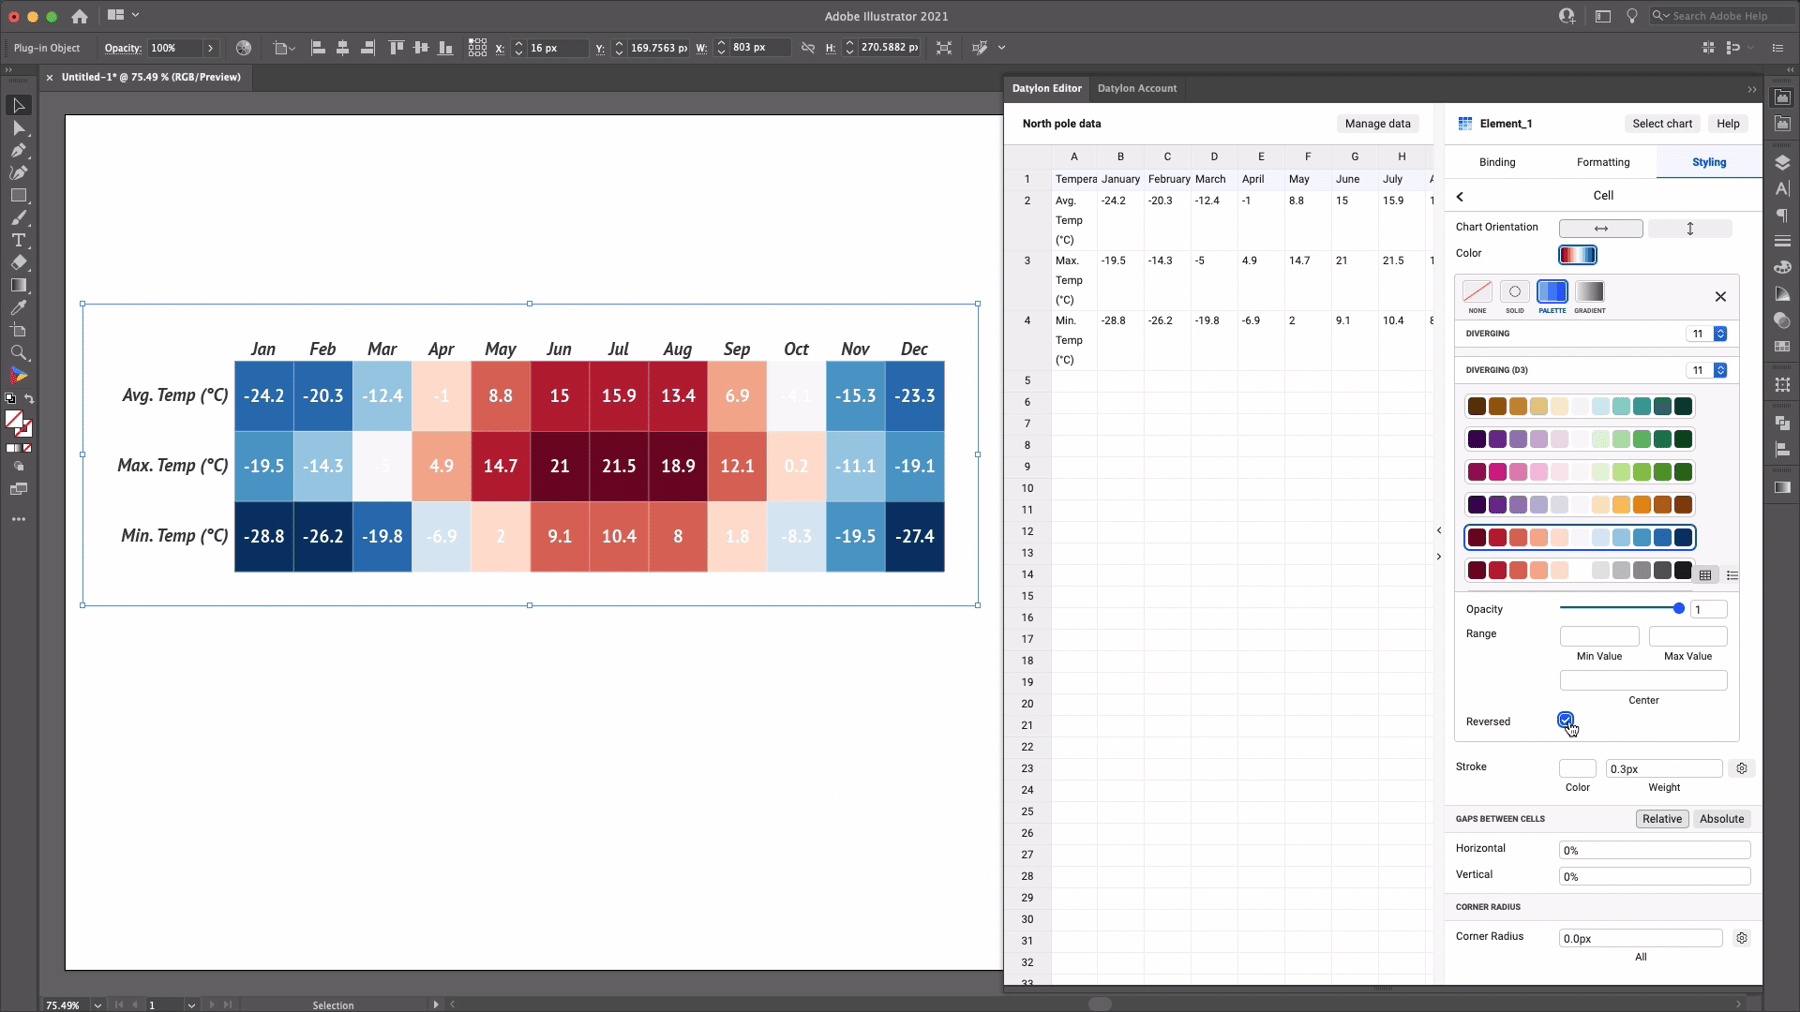
Task: Click the Corner Radius input field
Action: pos(1638,938)
